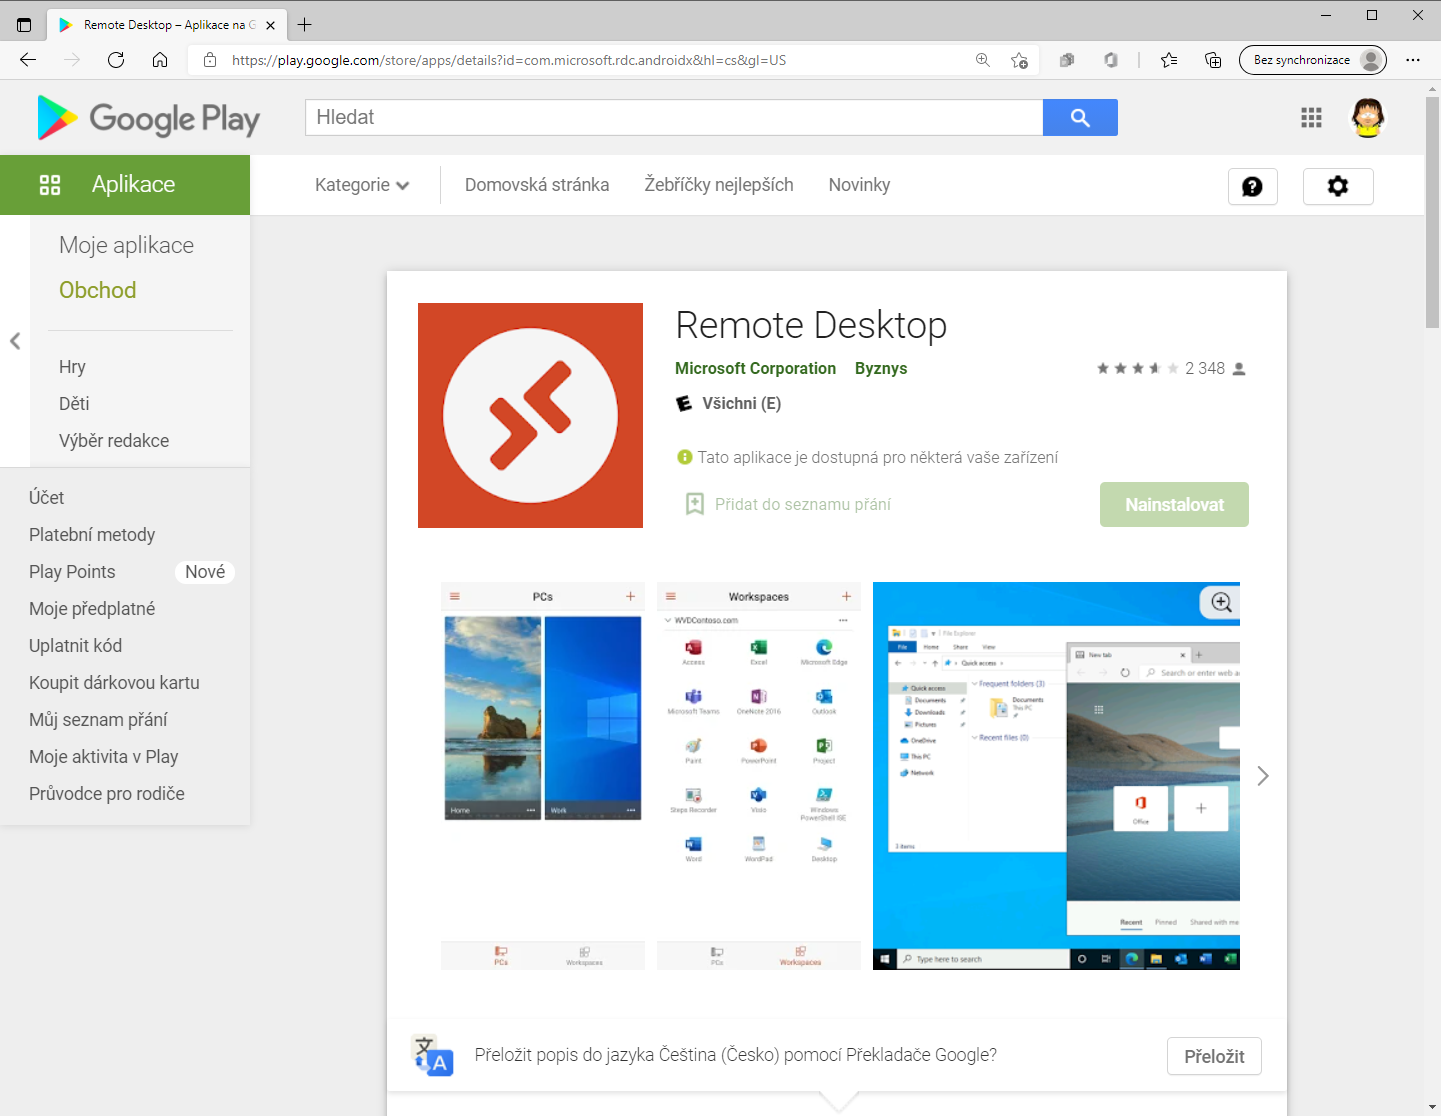The height and width of the screenshot is (1116, 1441).
Task: Expand the Kategorie dropdown
Action: click(x=362, y=185)
